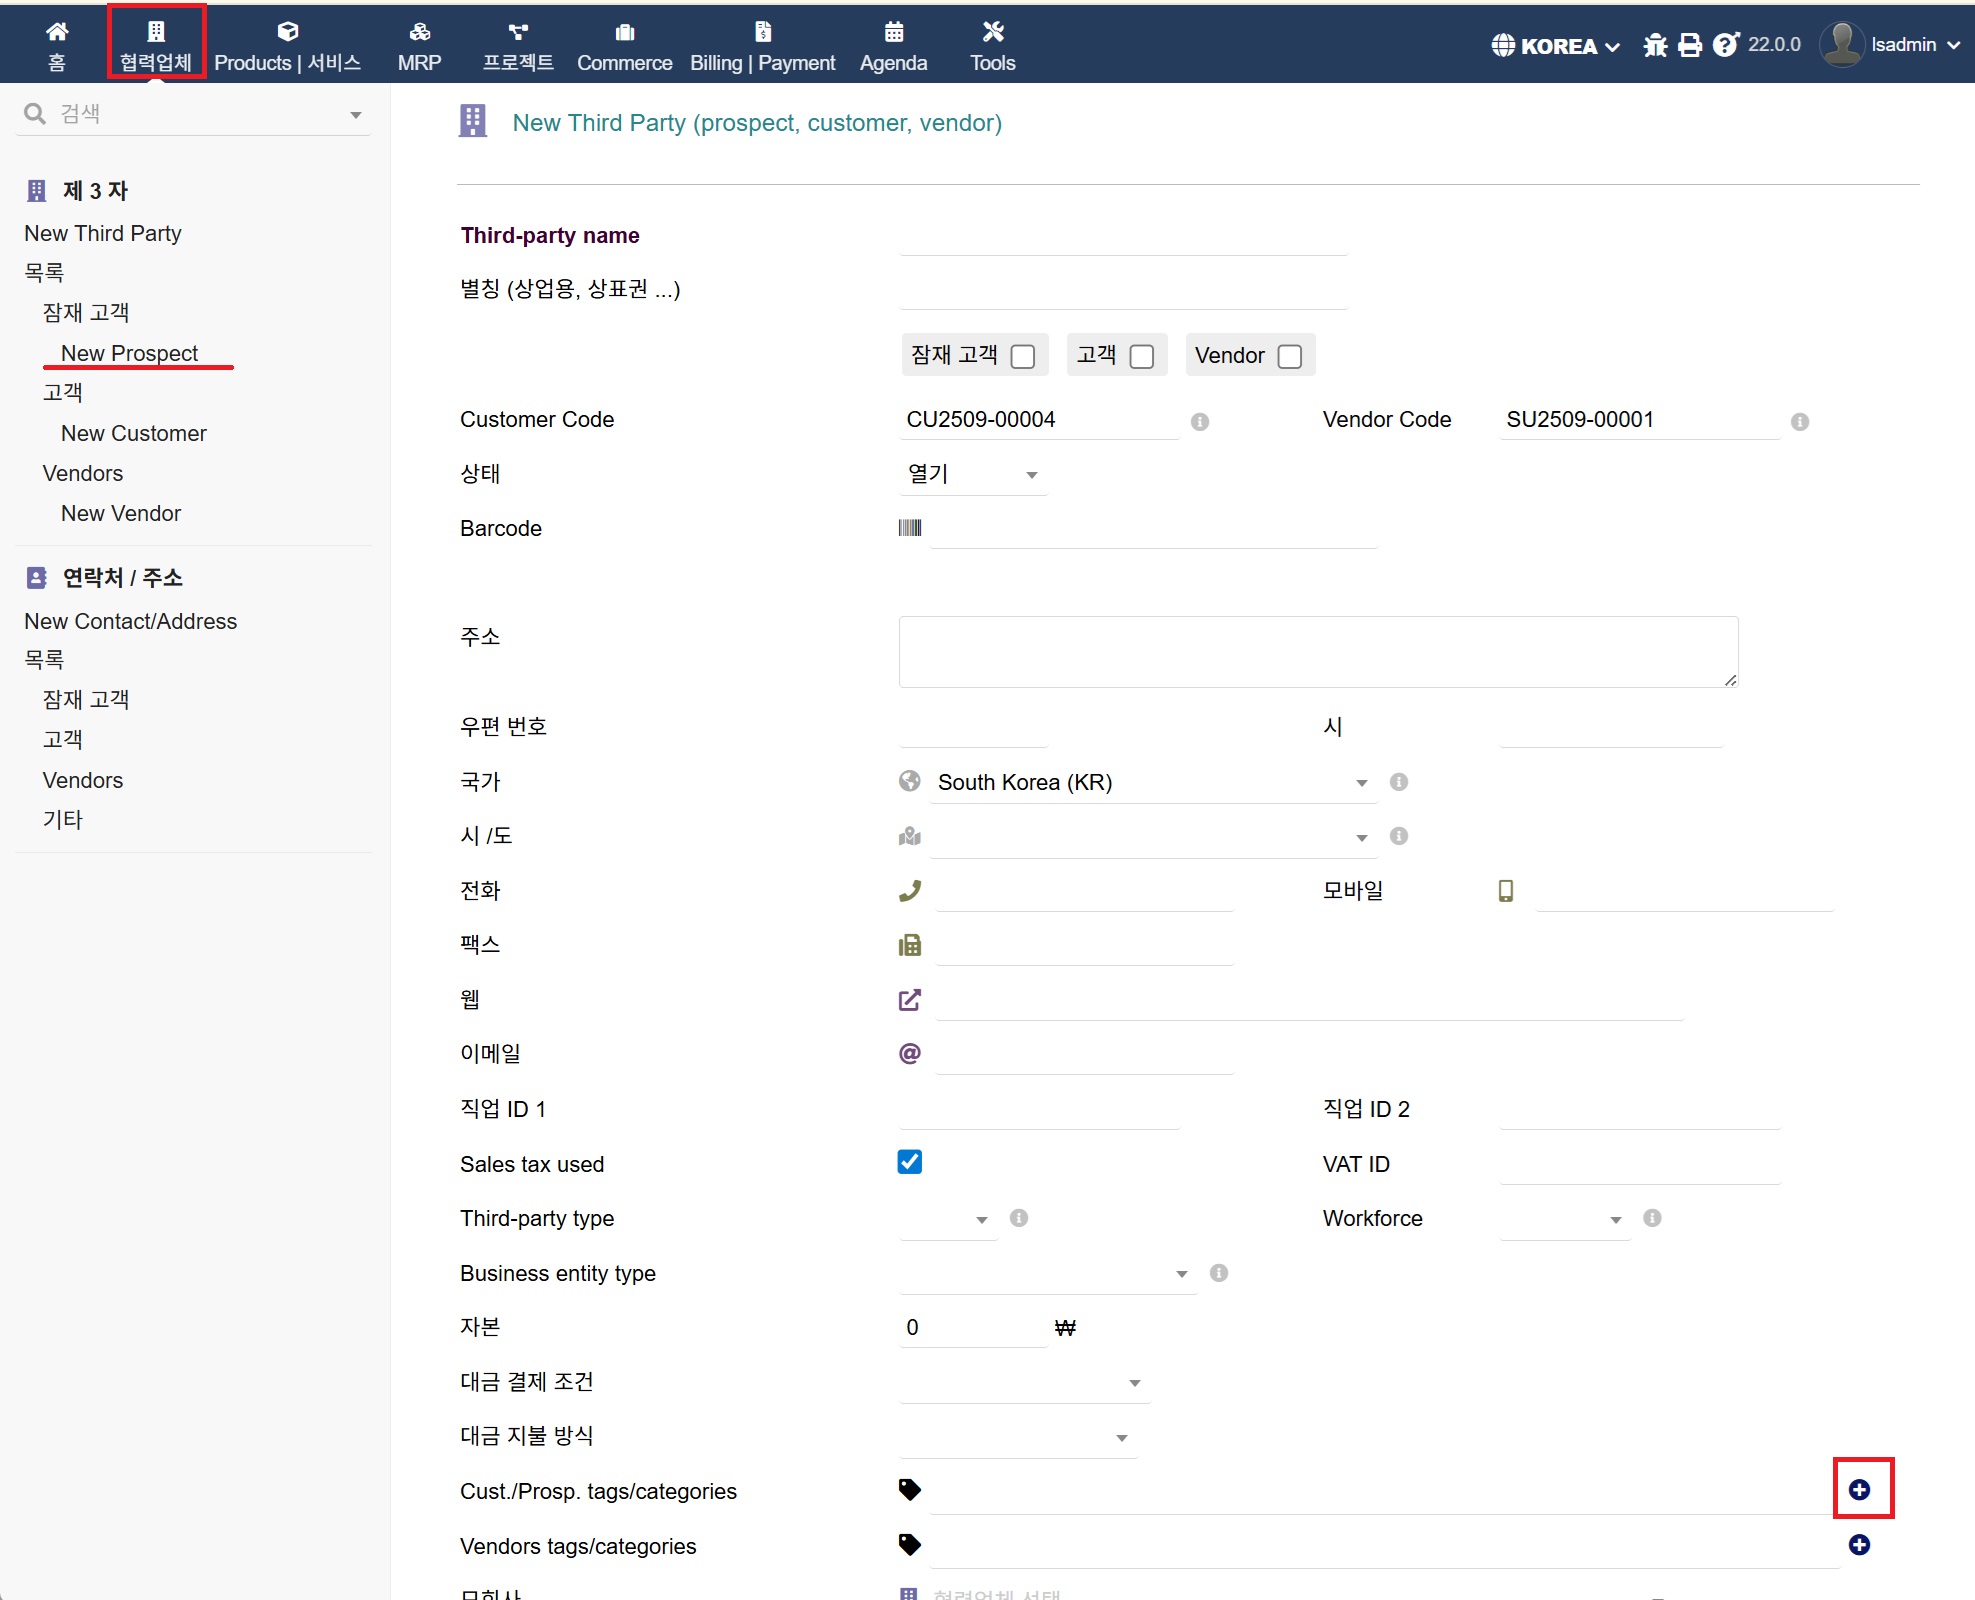Click the Third-party name input field
The height and width of the screenshot is (1600, 1975).
pyautogui.click(x=1122, y=236)
